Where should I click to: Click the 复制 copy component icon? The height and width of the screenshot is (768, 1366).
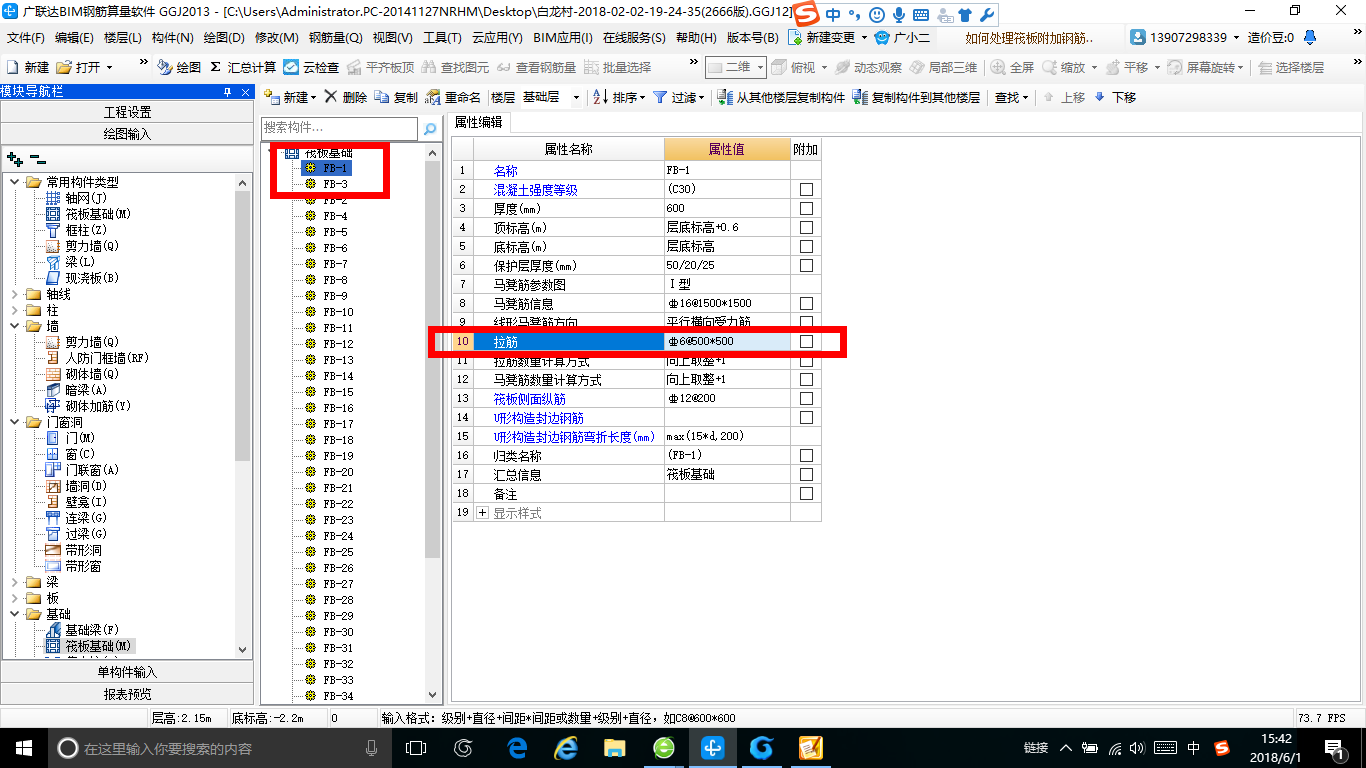pyautogui.click(x=382, y=97)
